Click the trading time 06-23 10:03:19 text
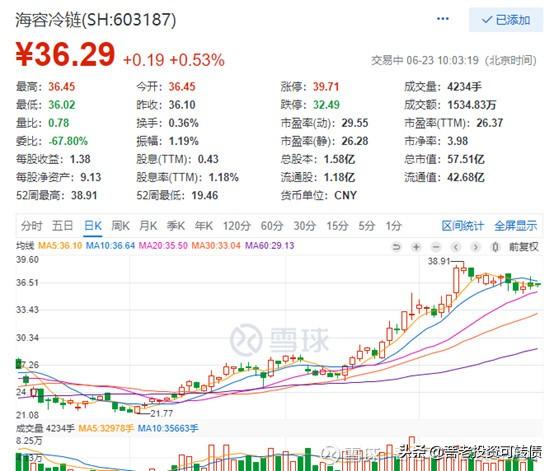Viewport: 554px width, 471px height. (x=442, y=60)
